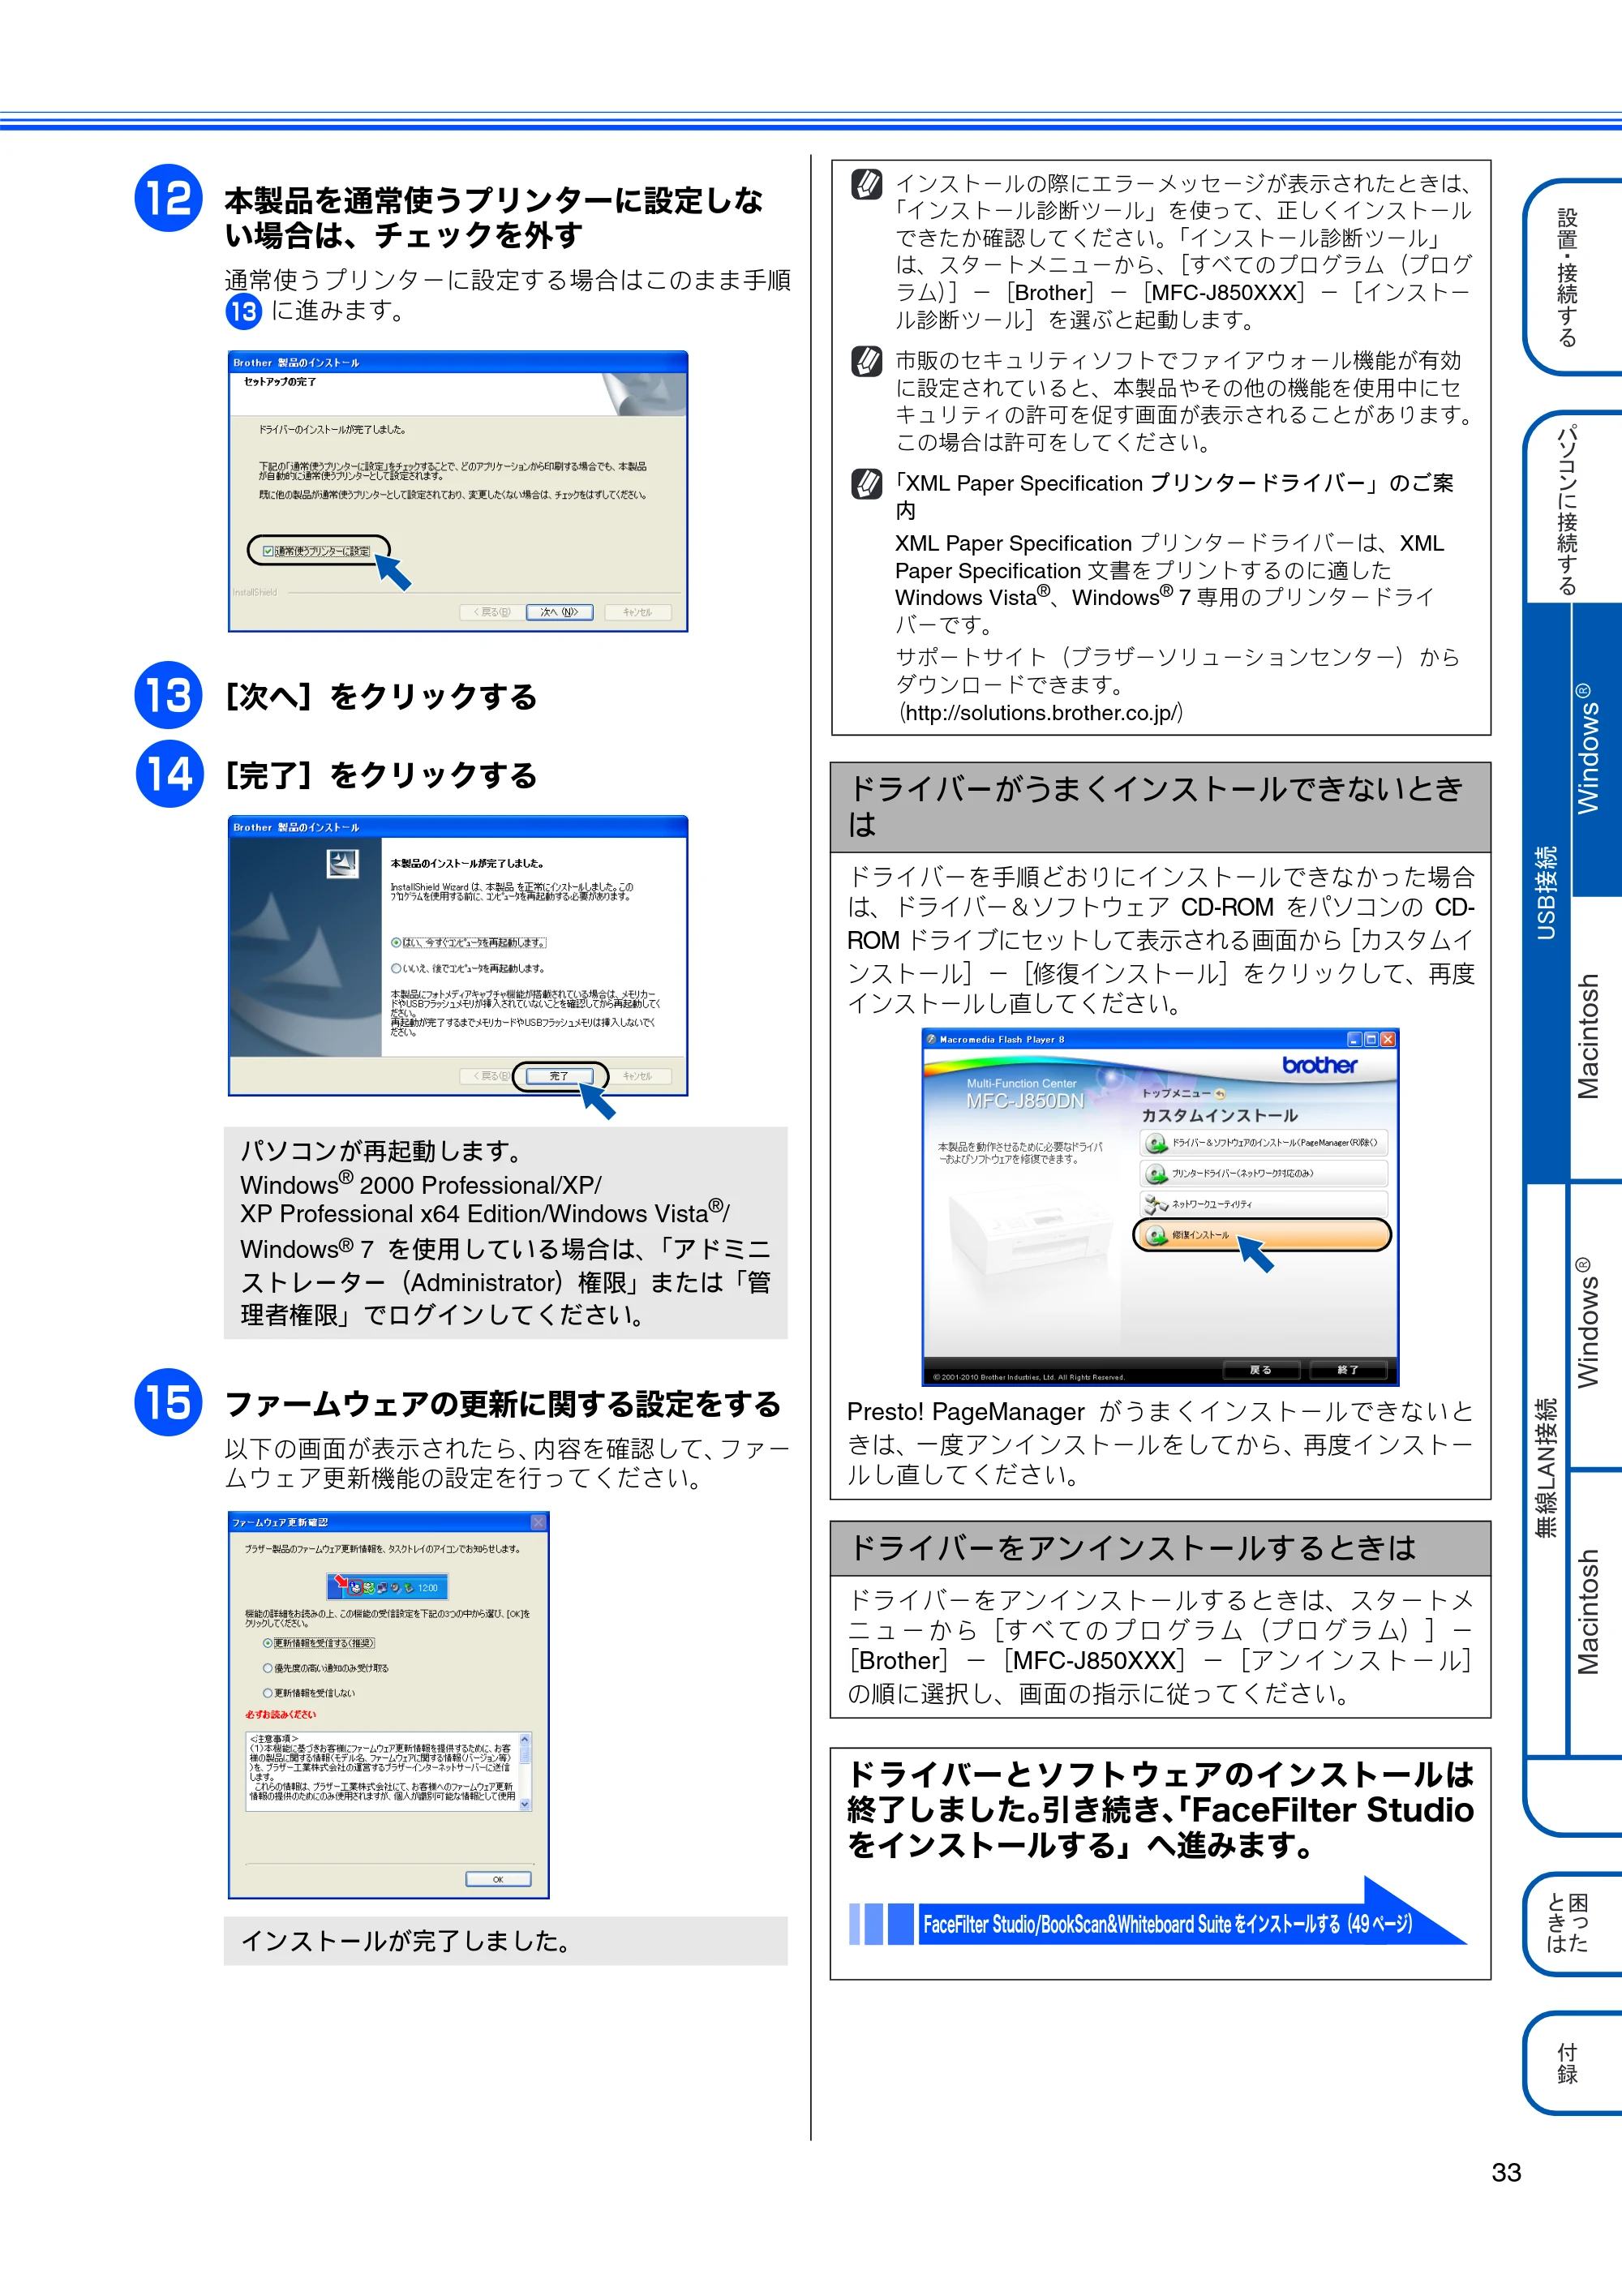Screen dimensions: 1622x2296
Task: Click OK in the firmware update dialog
Action: coord(498,1879)
